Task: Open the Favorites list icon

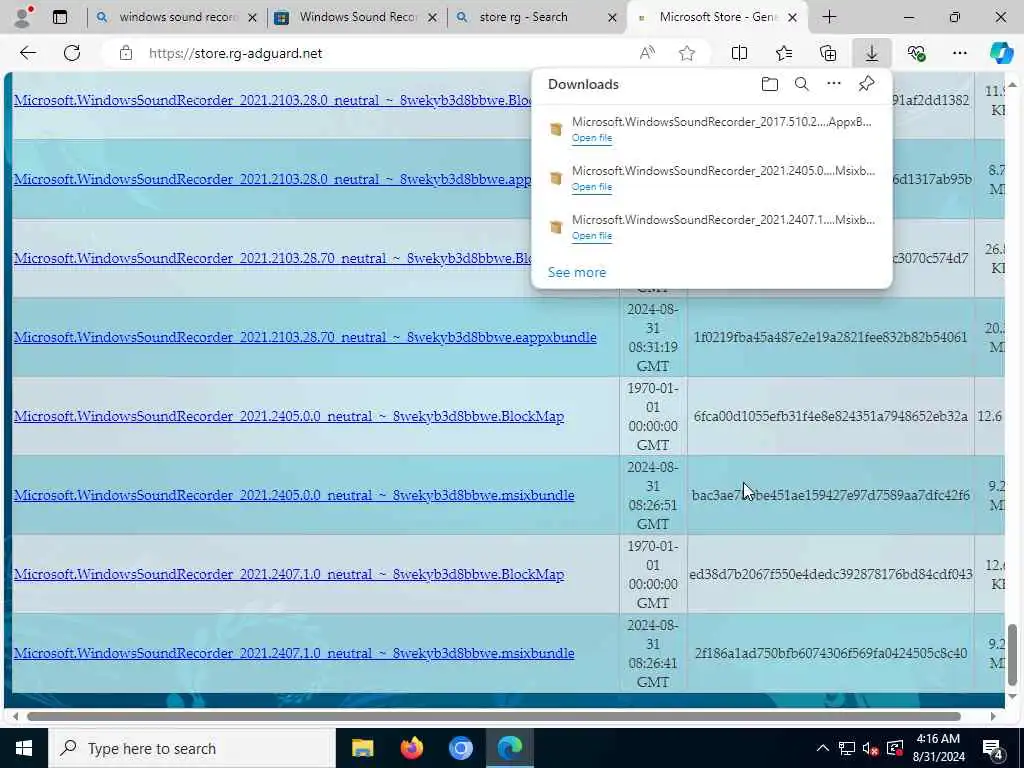Action: [x=784, y=53]
